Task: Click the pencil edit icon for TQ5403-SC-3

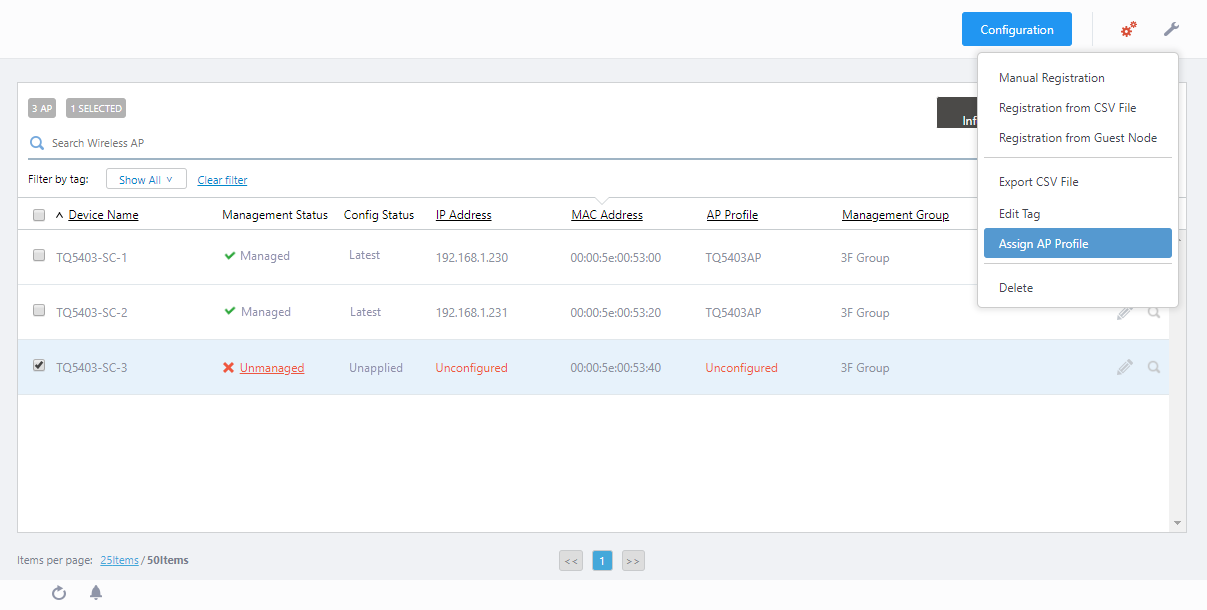Action: tap(1125, 368)
